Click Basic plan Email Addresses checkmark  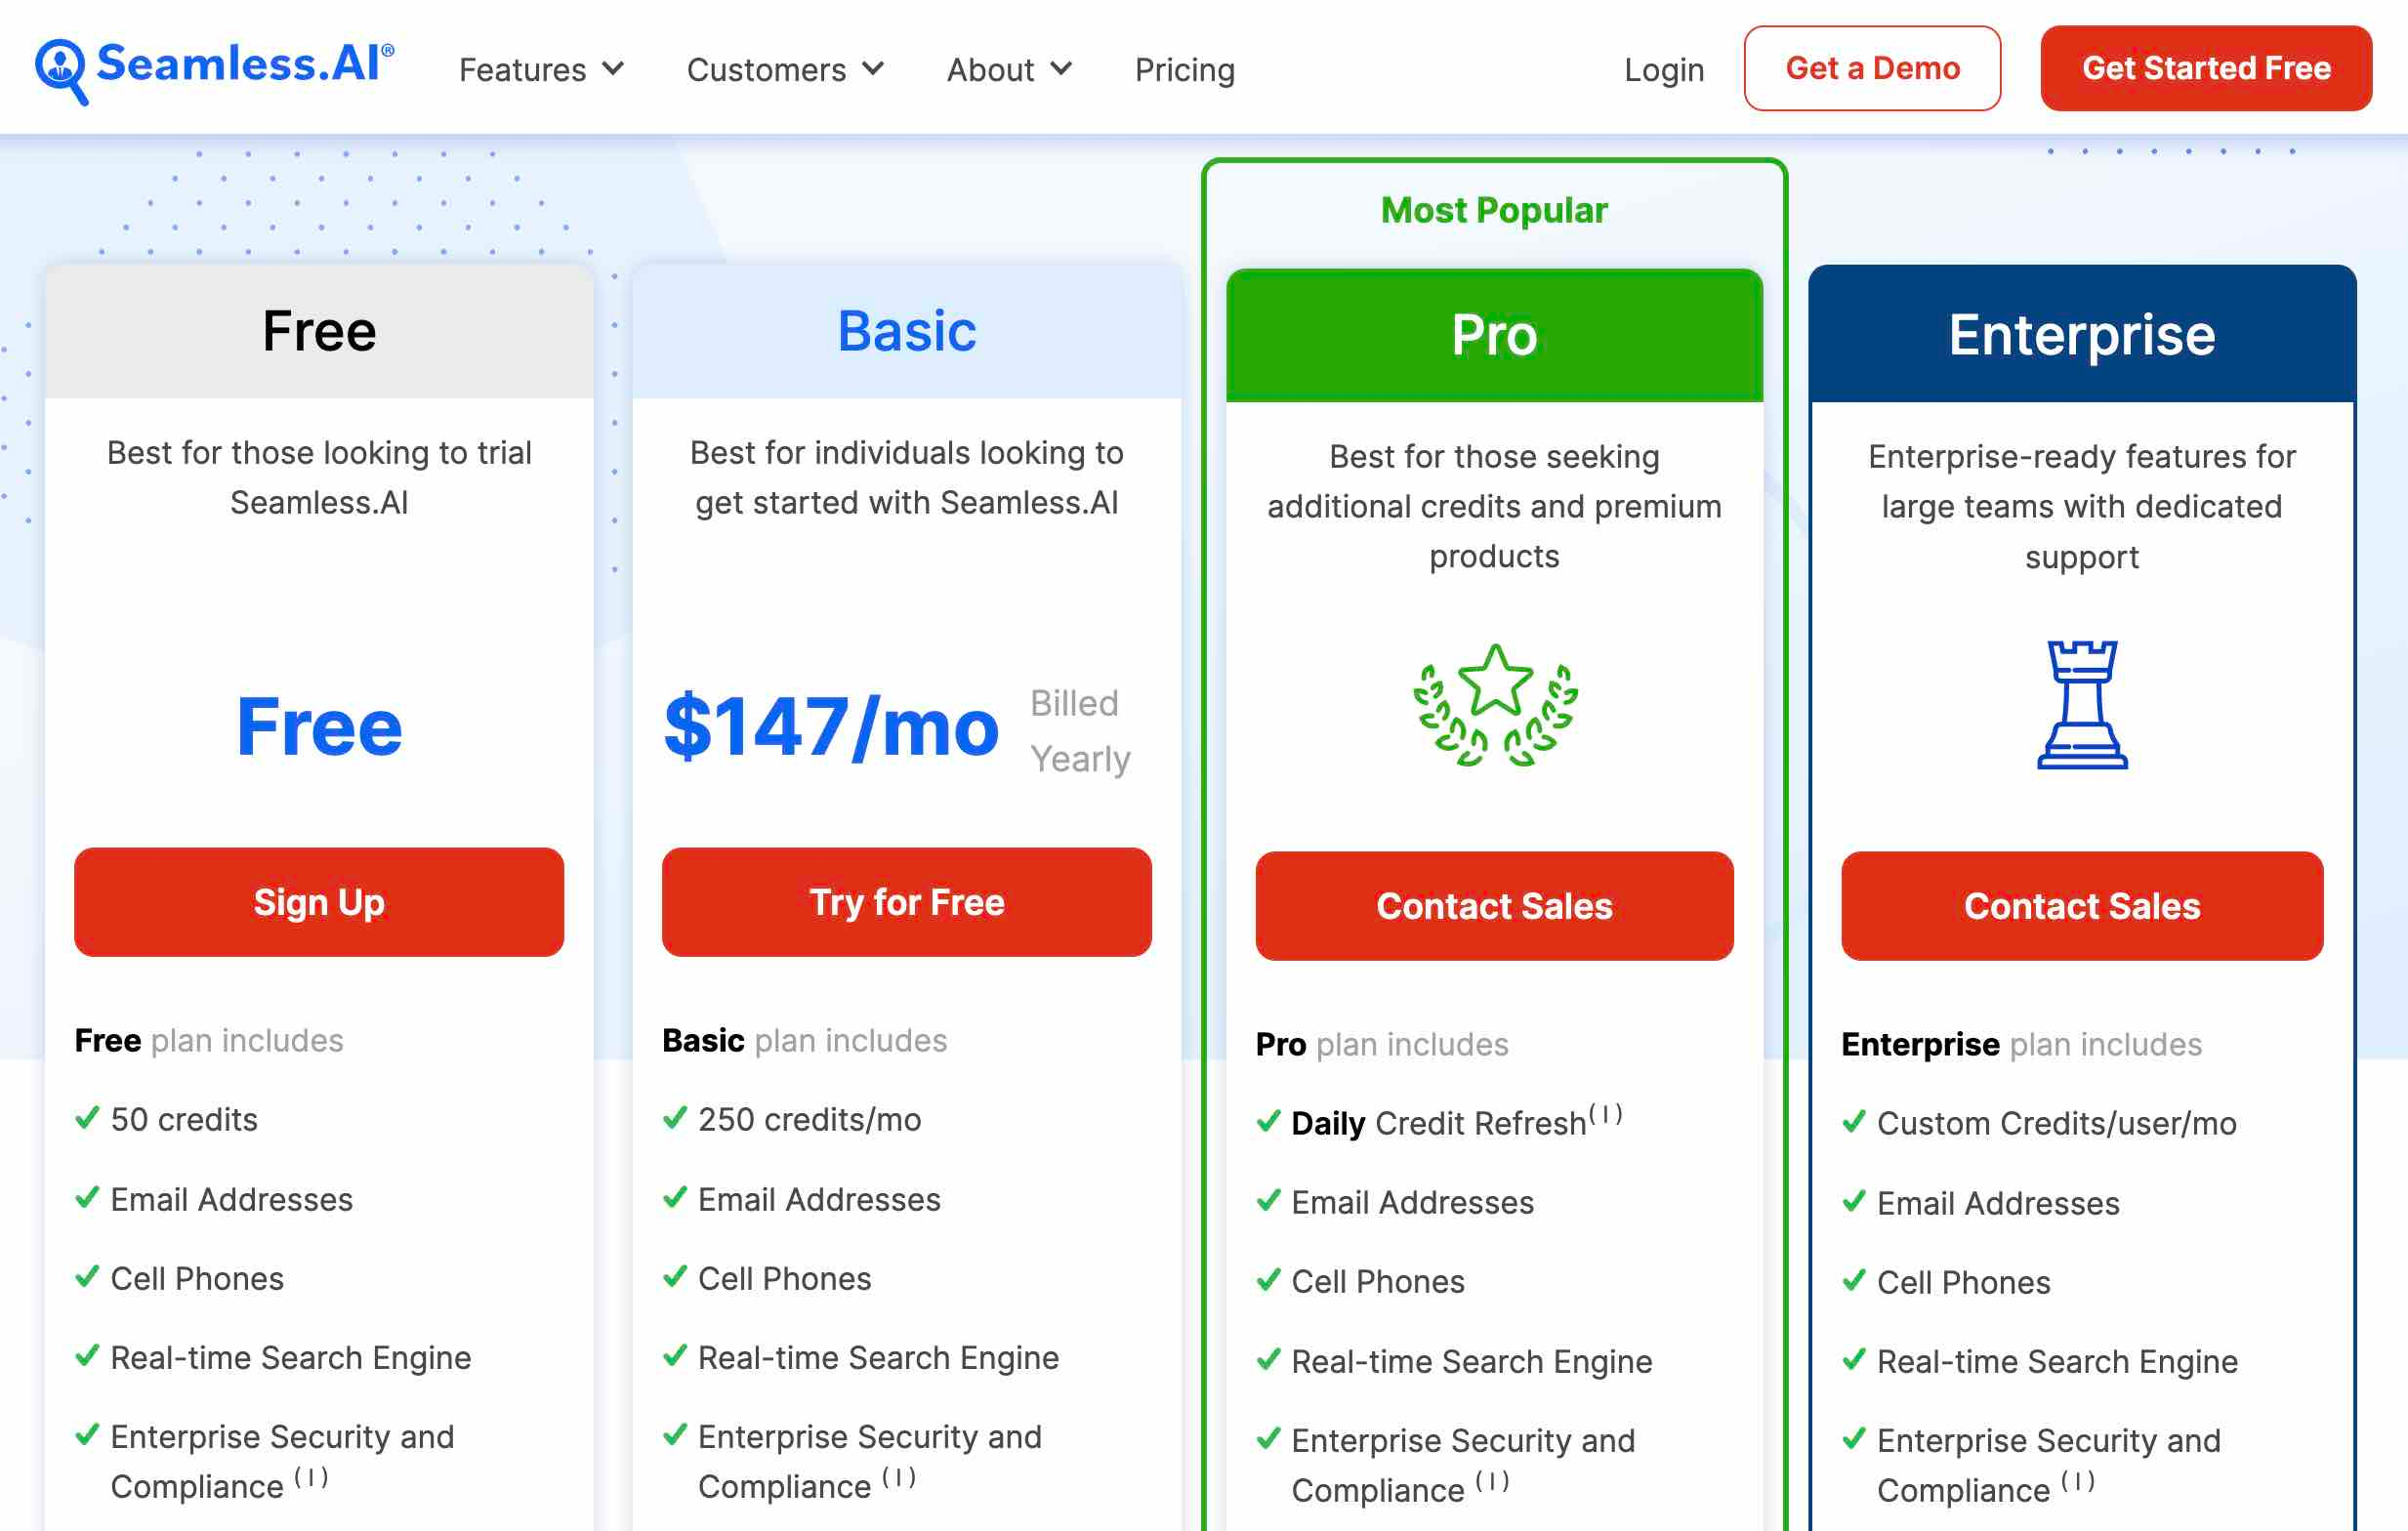pyautogui.click(x=675, y=1197)
